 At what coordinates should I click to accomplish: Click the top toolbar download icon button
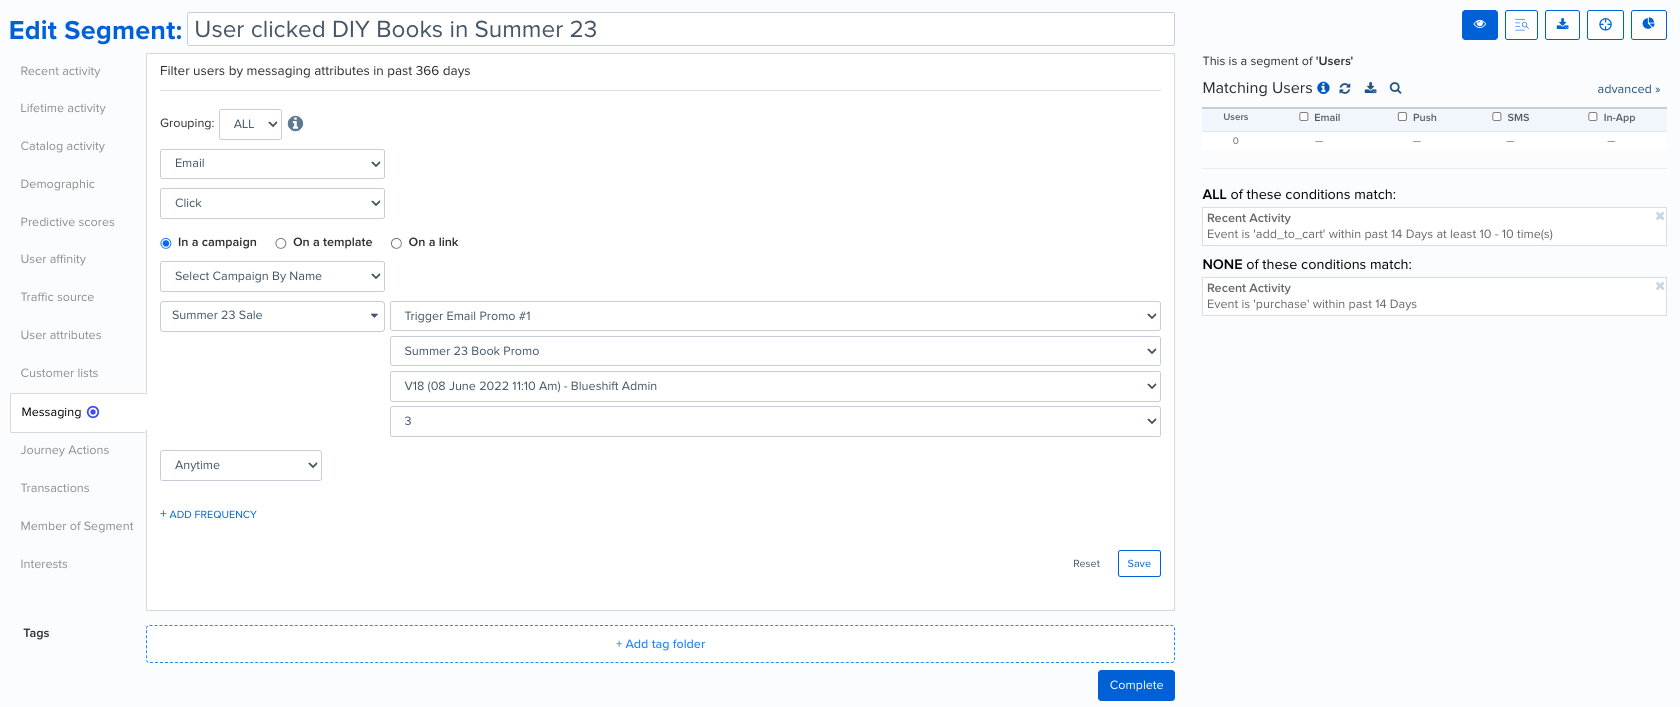pos(1562,25)
